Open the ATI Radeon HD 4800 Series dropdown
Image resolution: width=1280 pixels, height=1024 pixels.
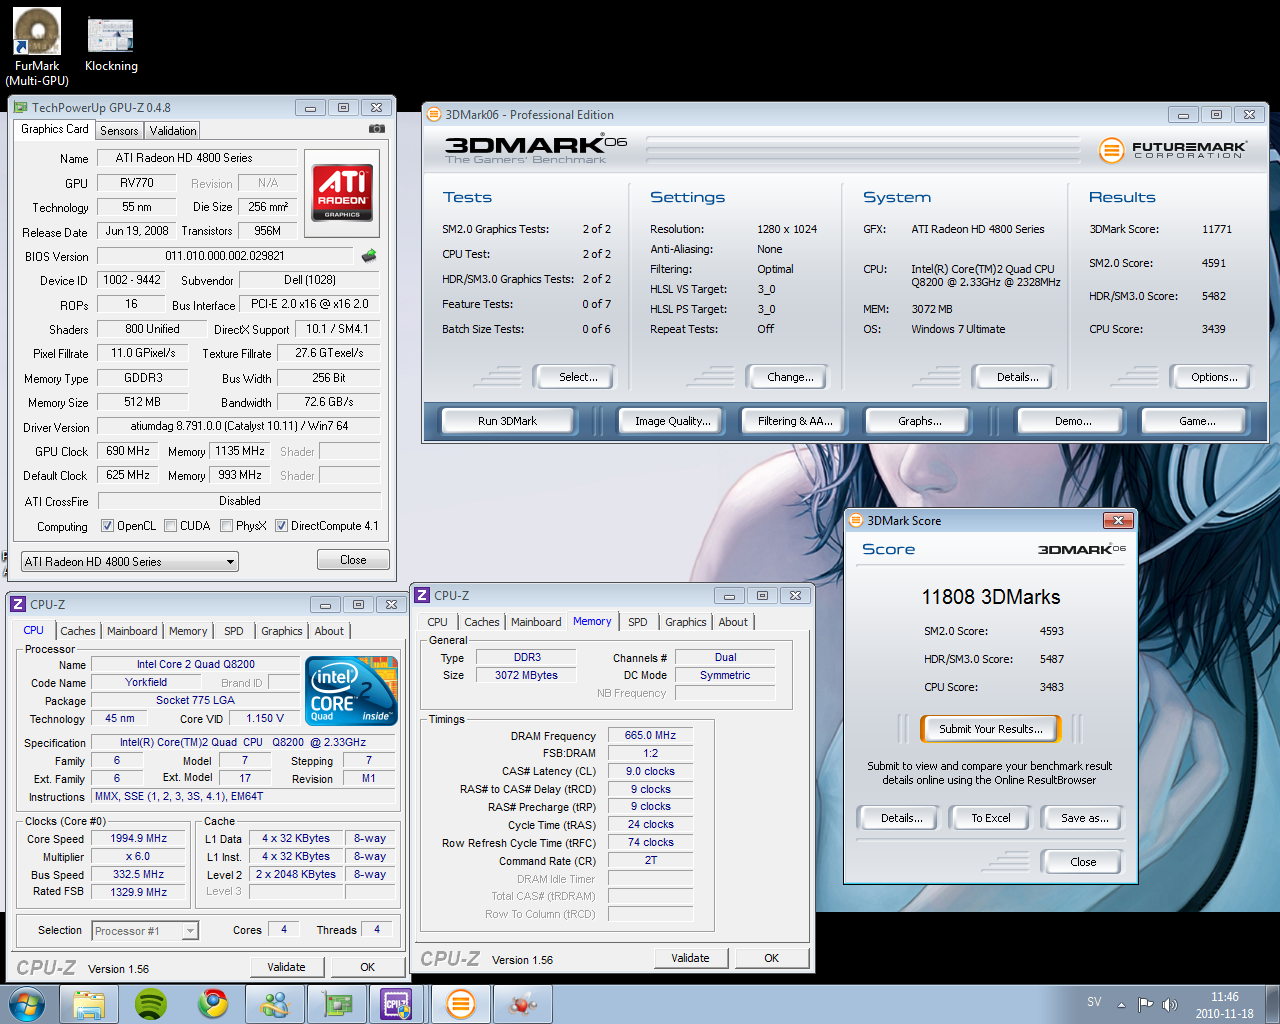130,562
